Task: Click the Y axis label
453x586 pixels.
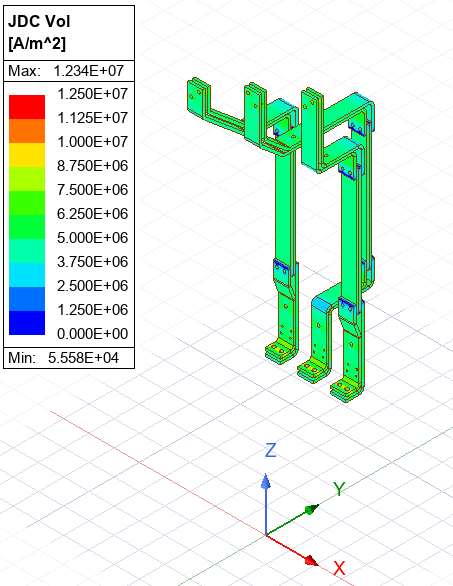Action: tap(339, 489)
